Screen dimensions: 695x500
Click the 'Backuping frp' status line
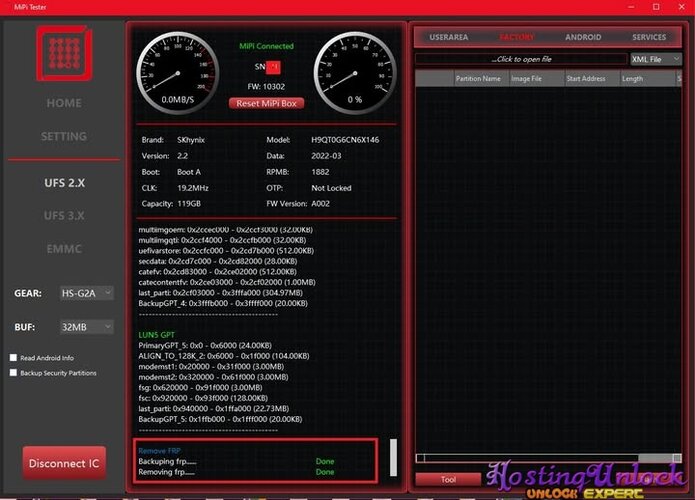168,461
